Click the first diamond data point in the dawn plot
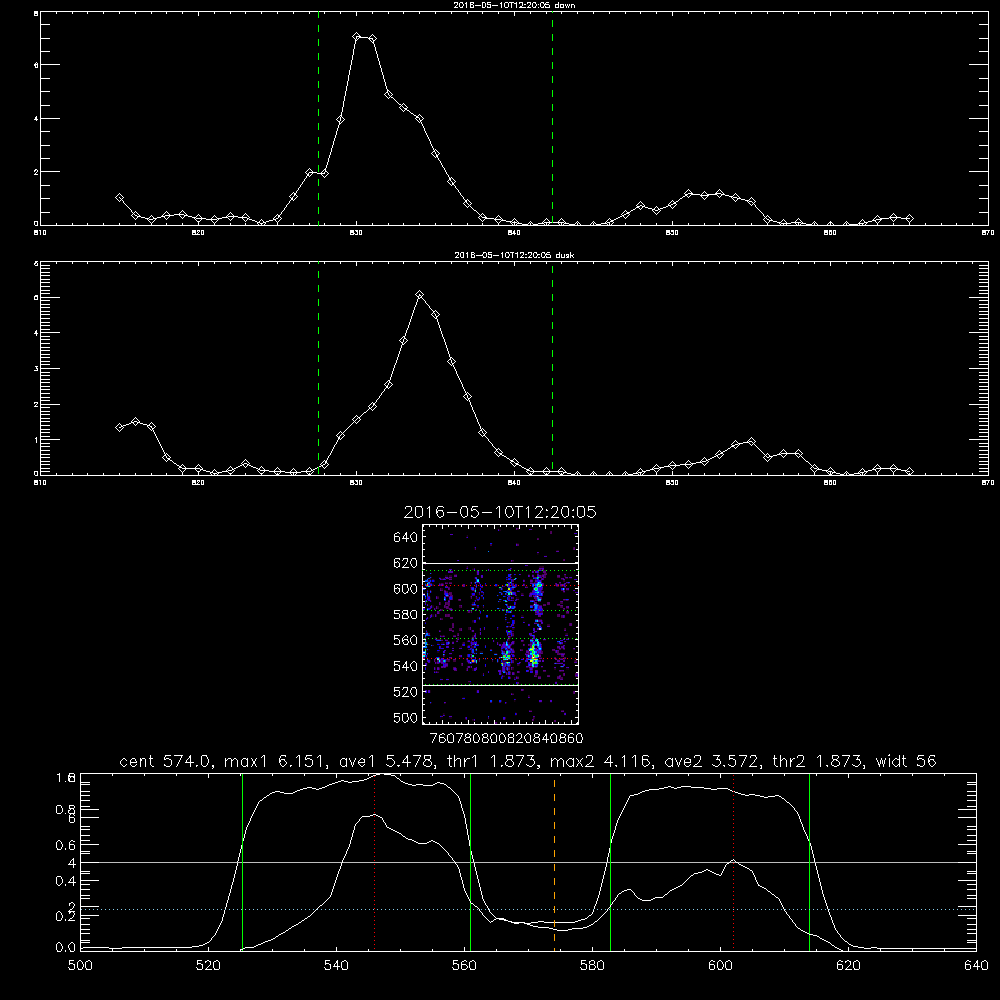 [x=119, y=198]
